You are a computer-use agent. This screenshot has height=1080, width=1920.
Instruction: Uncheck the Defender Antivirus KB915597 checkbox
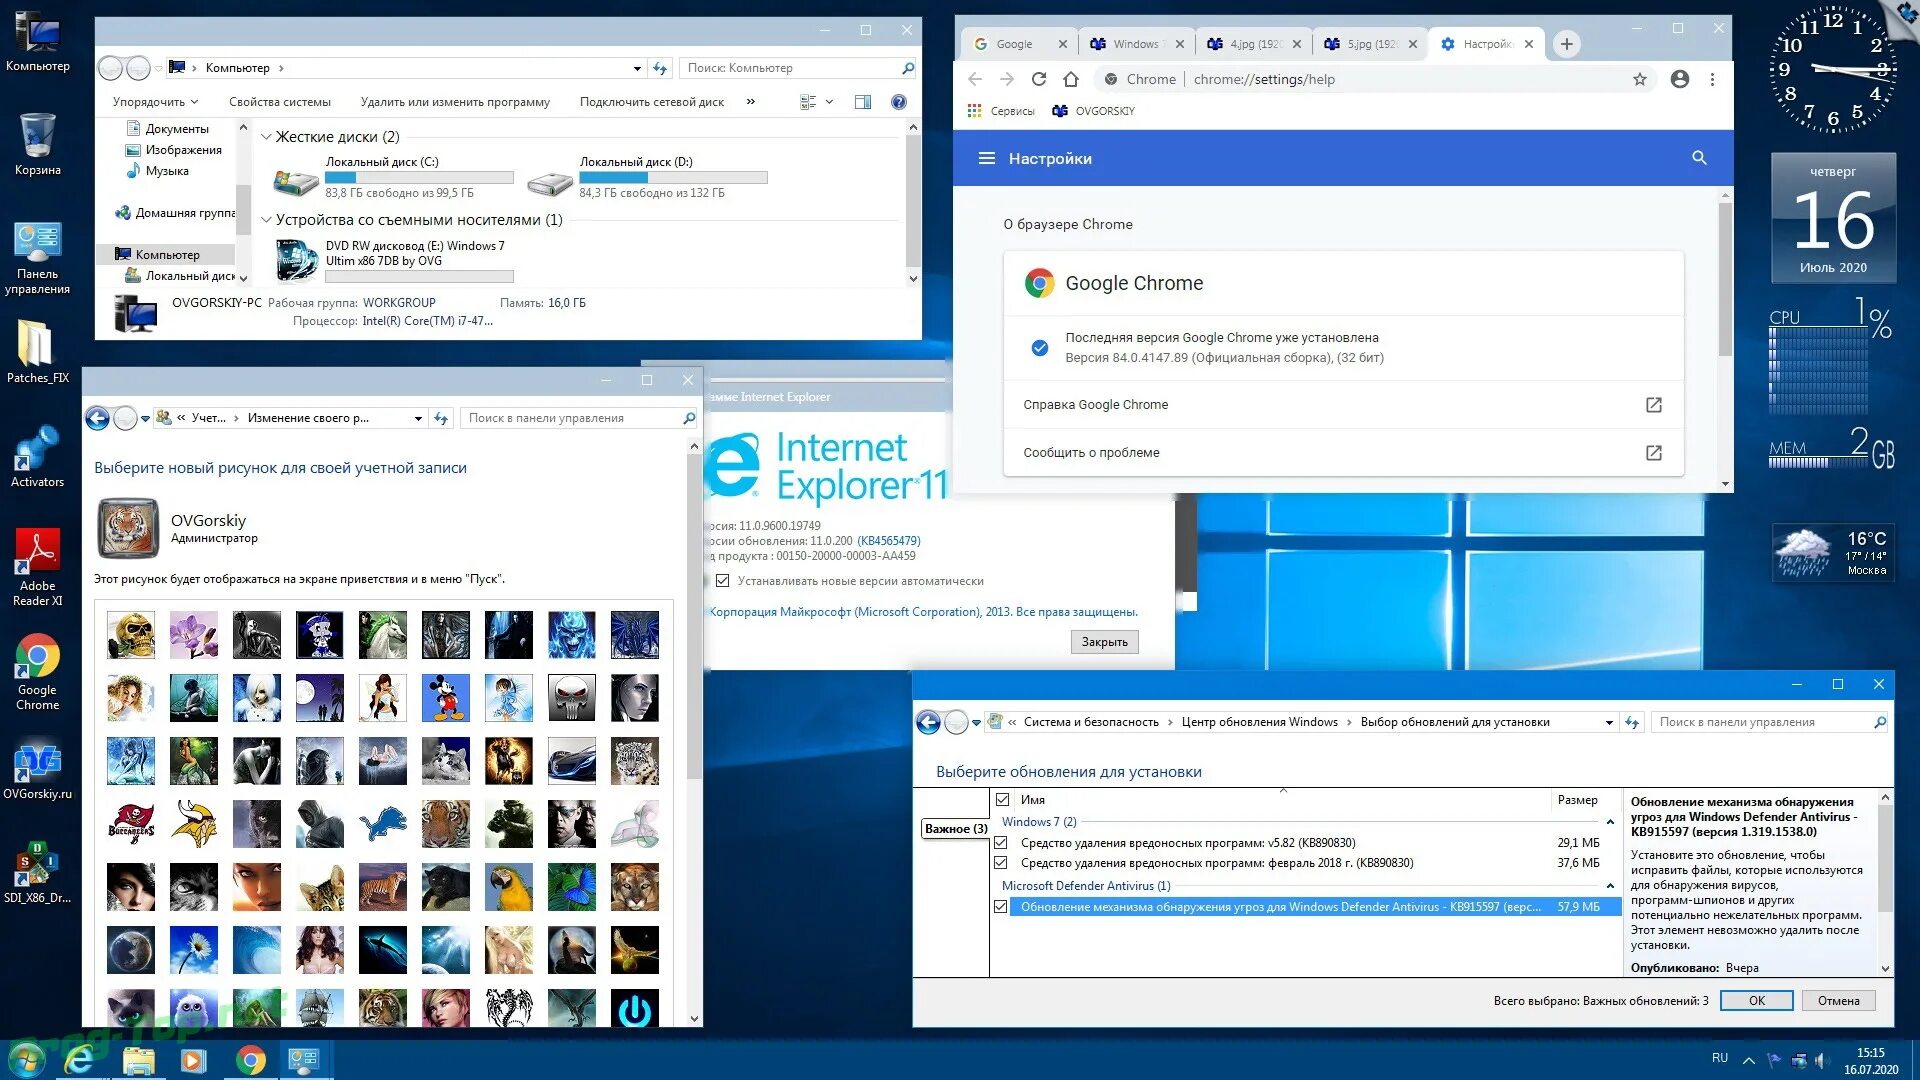tap(1000, 907)
